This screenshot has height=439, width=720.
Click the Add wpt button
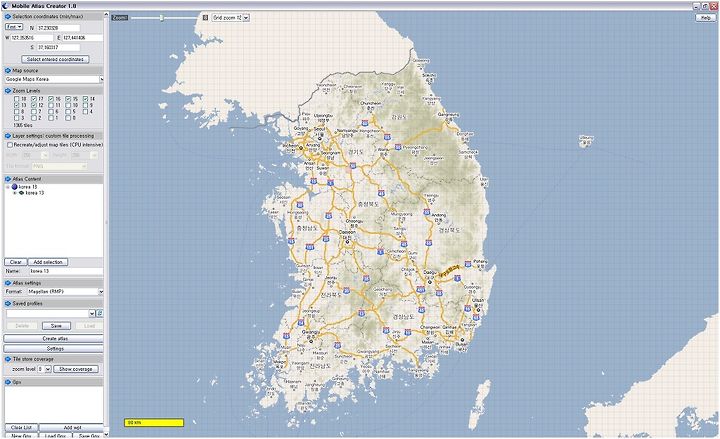pos(71,428)
